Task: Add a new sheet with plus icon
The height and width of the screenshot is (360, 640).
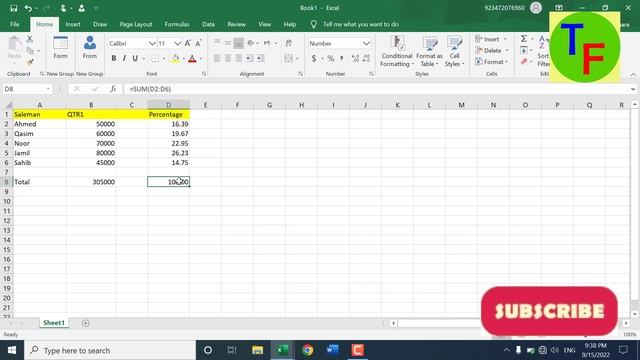Action: click(x=85, y=323)
